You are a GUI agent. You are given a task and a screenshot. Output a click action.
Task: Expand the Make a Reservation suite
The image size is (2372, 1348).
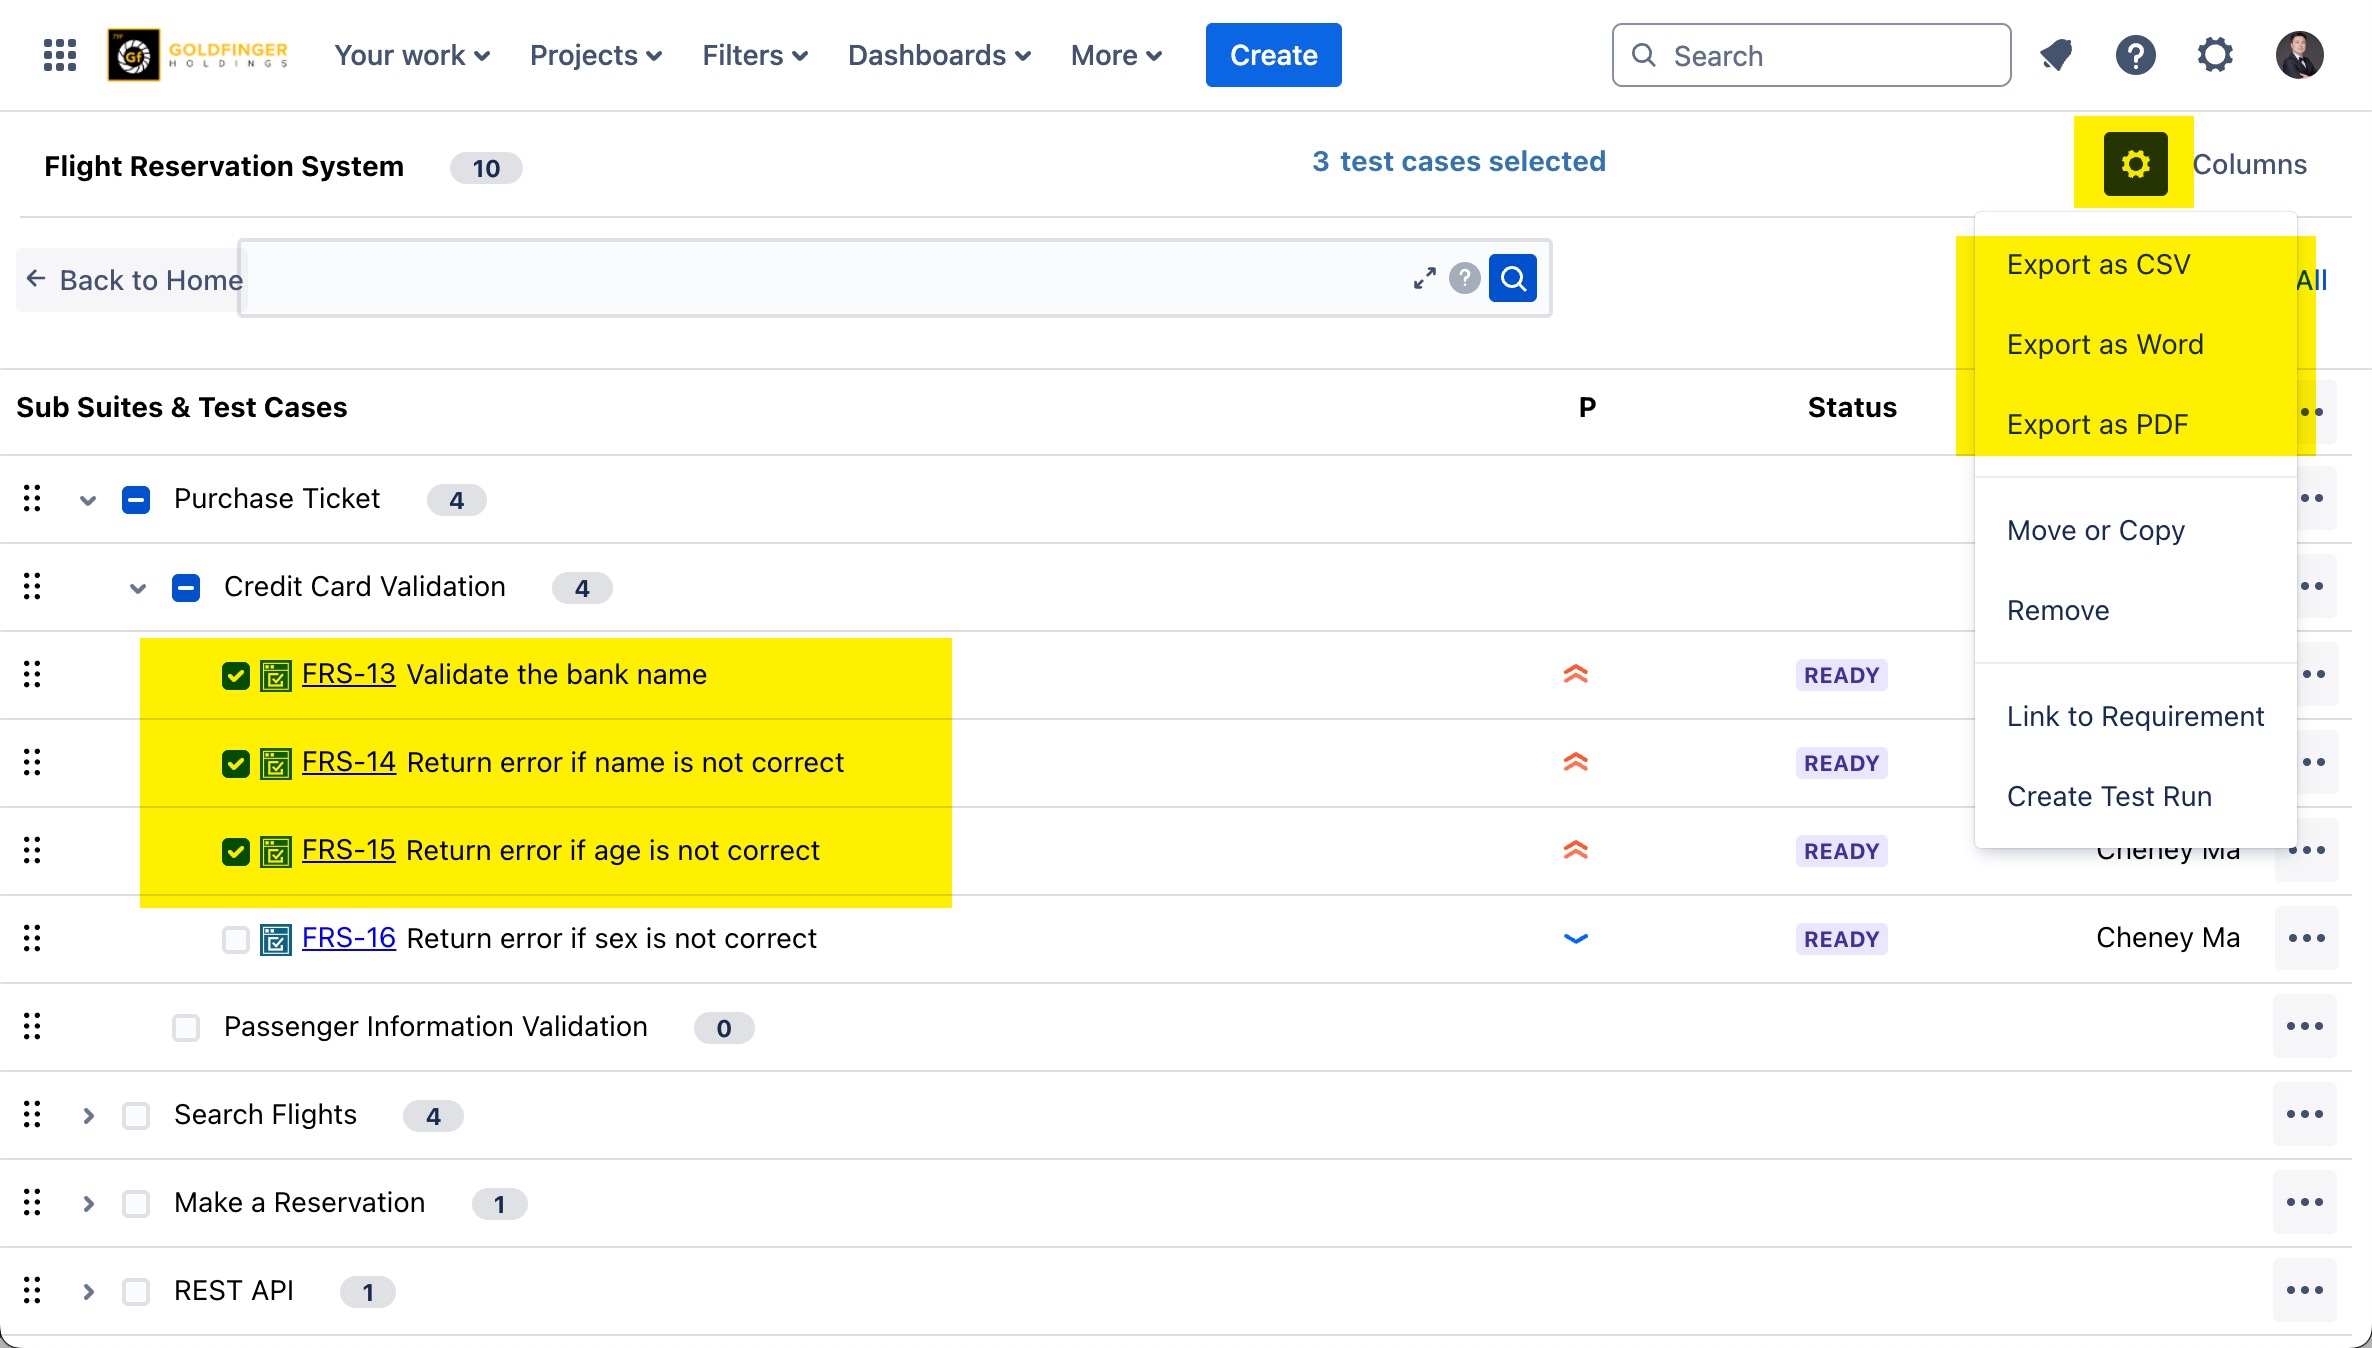88,1203
